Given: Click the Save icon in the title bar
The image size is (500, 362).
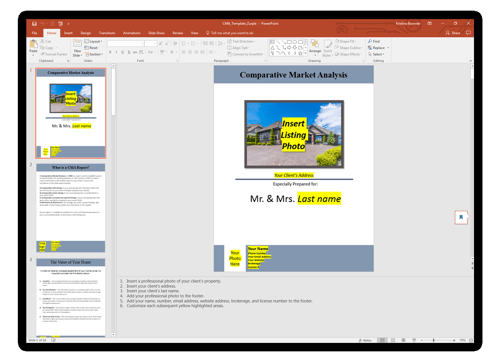Looking at the screenshot, I should click(x=34, y=24).
